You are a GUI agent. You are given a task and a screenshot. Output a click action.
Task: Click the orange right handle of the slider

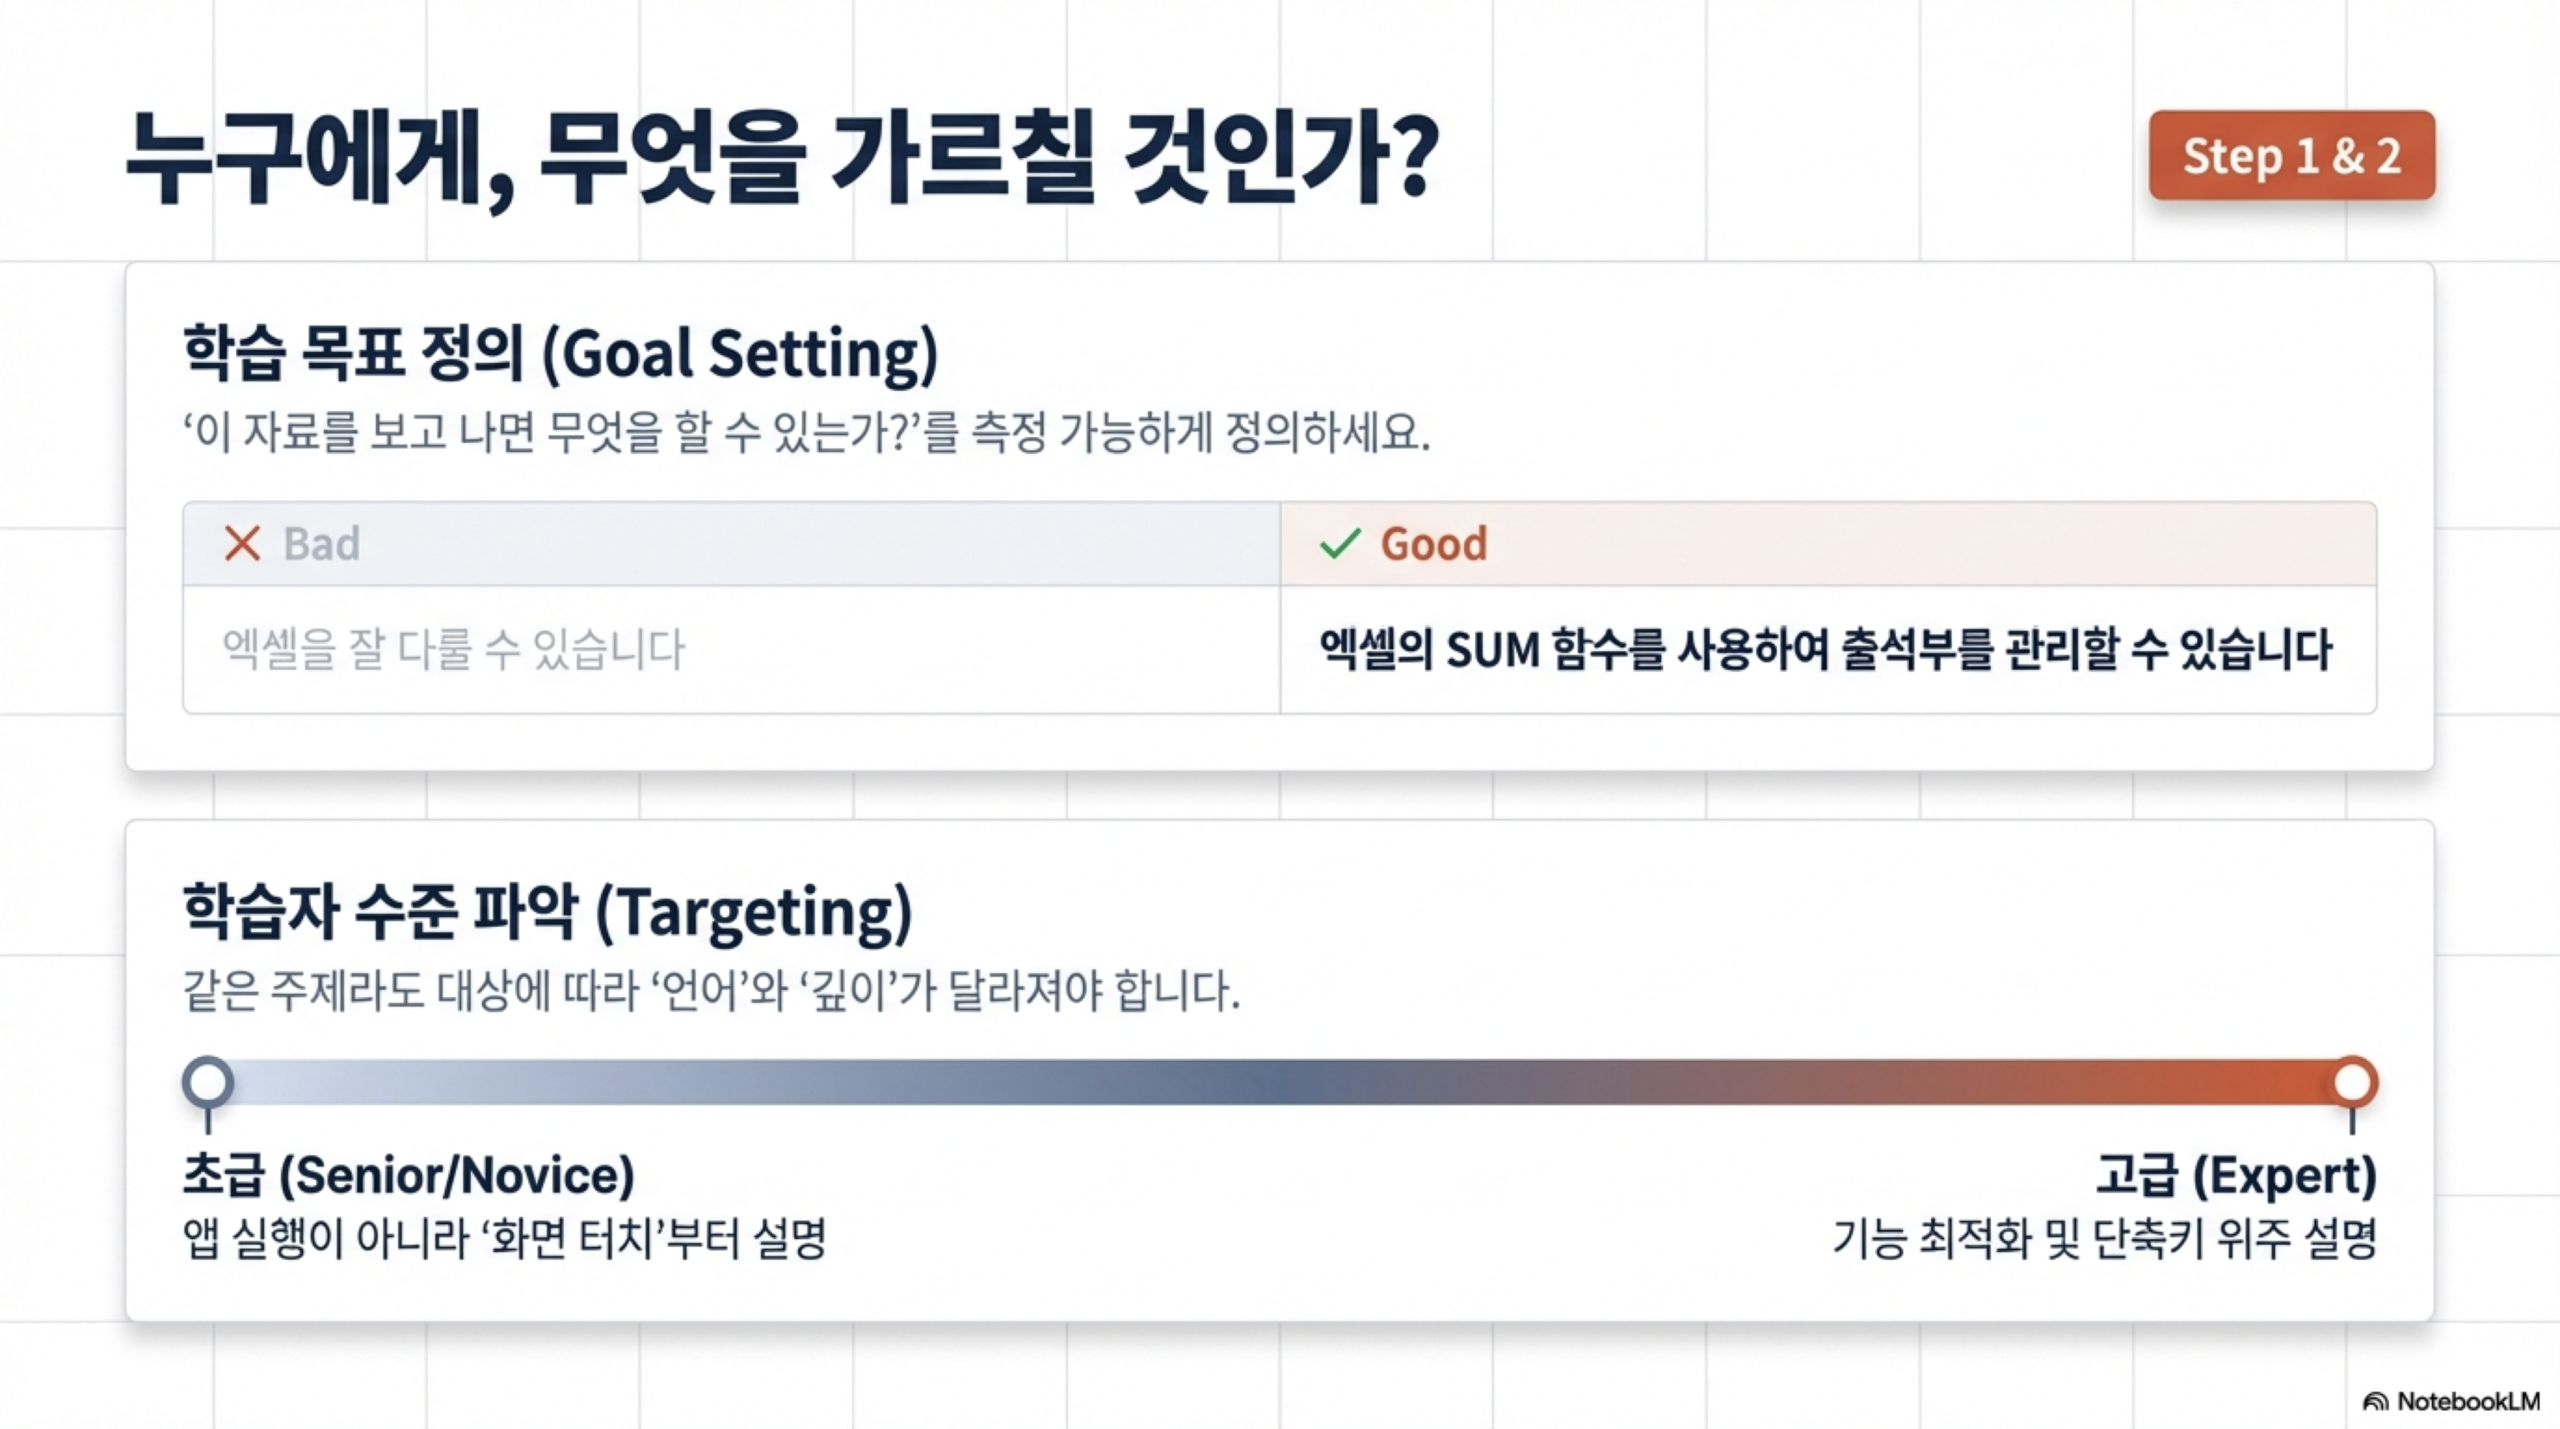coord(2352,1082)
